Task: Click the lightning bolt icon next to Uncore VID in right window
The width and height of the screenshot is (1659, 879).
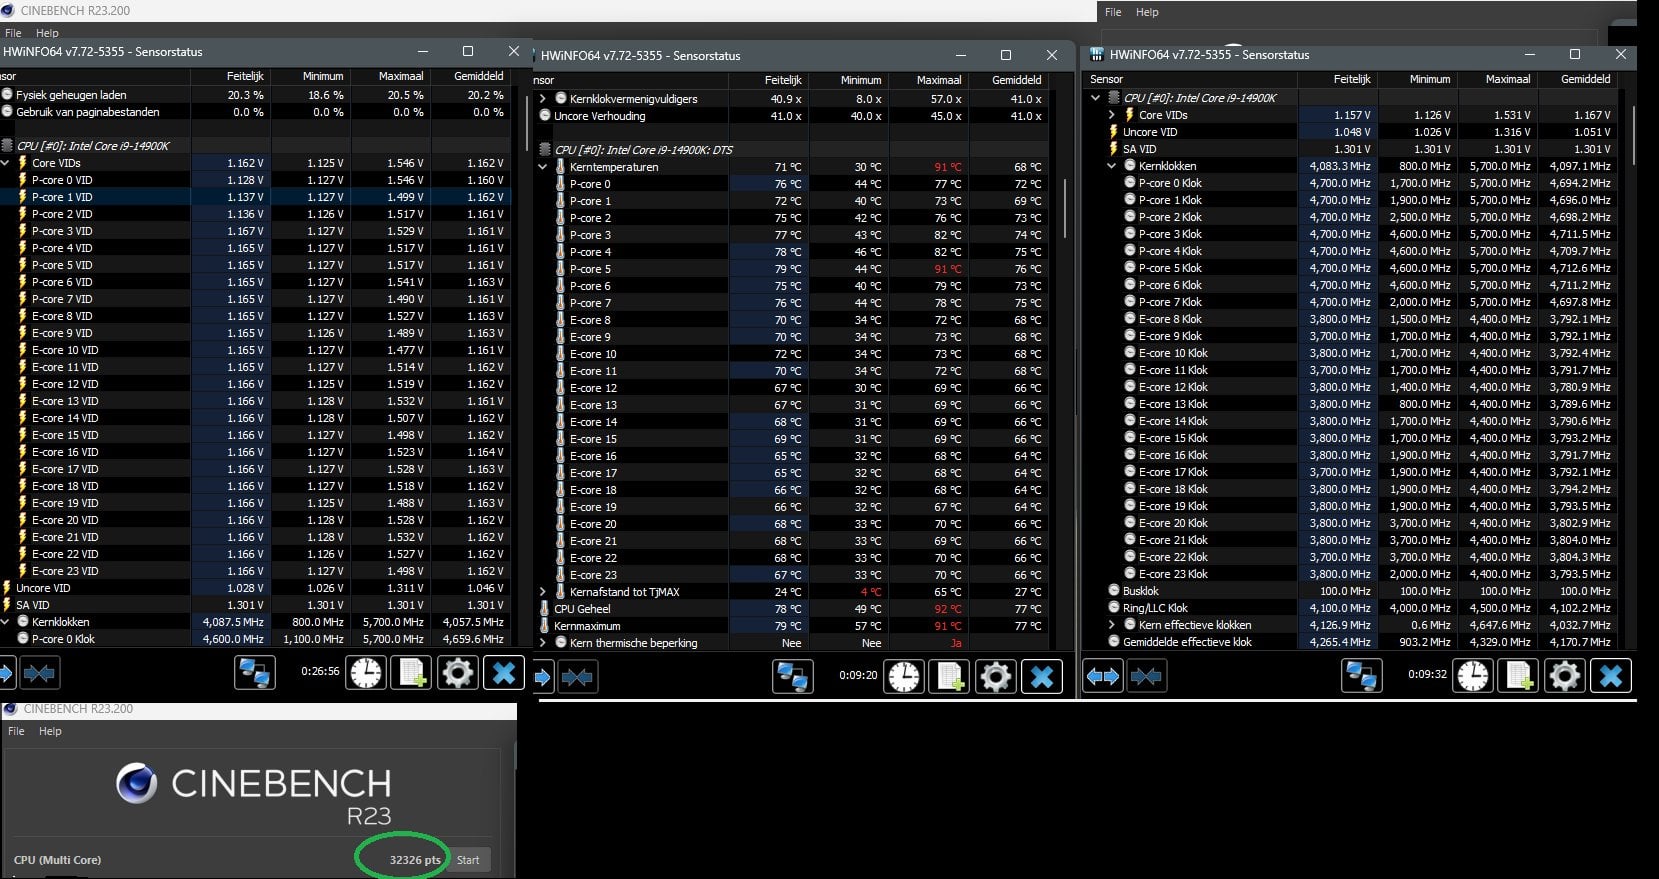Action: (x=1112, y=132)
